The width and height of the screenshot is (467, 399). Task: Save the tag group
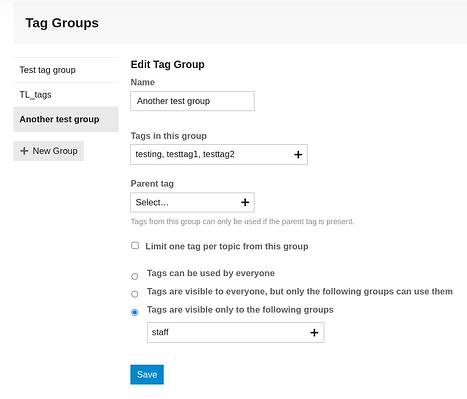(x=147, y=374)
